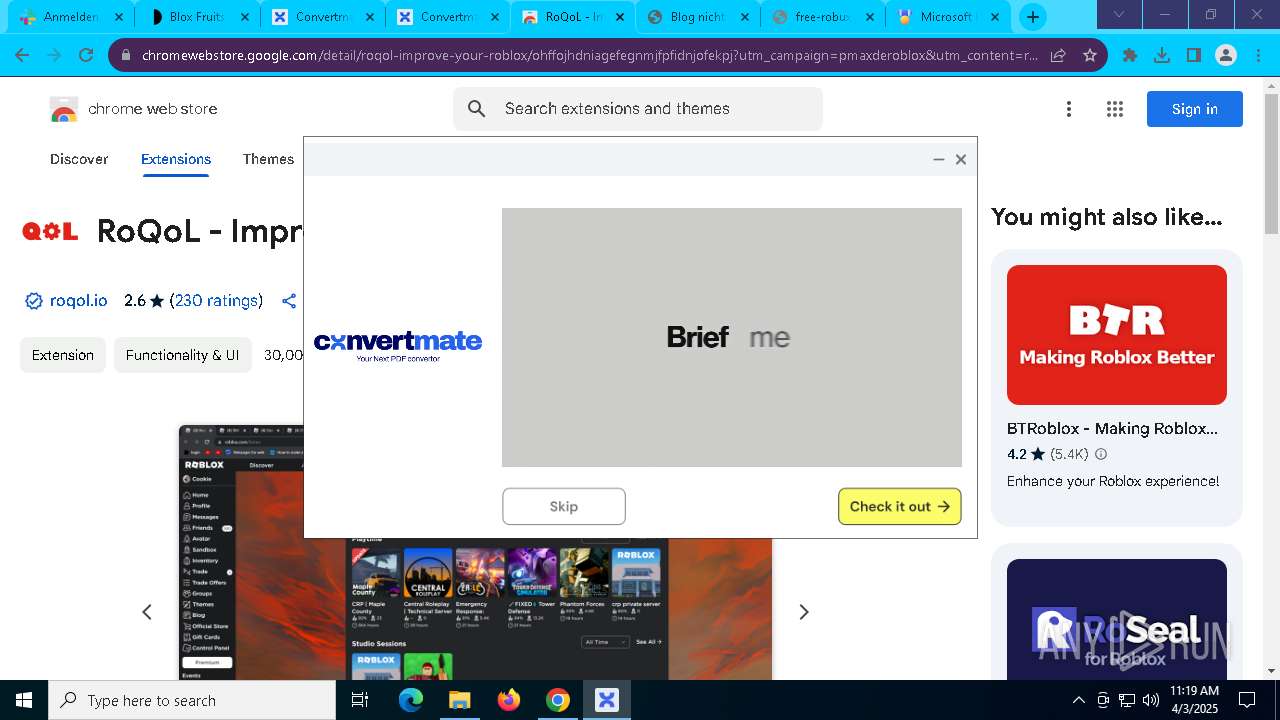Screen dimensions: 1280x720
Task: Open Firefox from taskbar
Action: coord(509,700)
